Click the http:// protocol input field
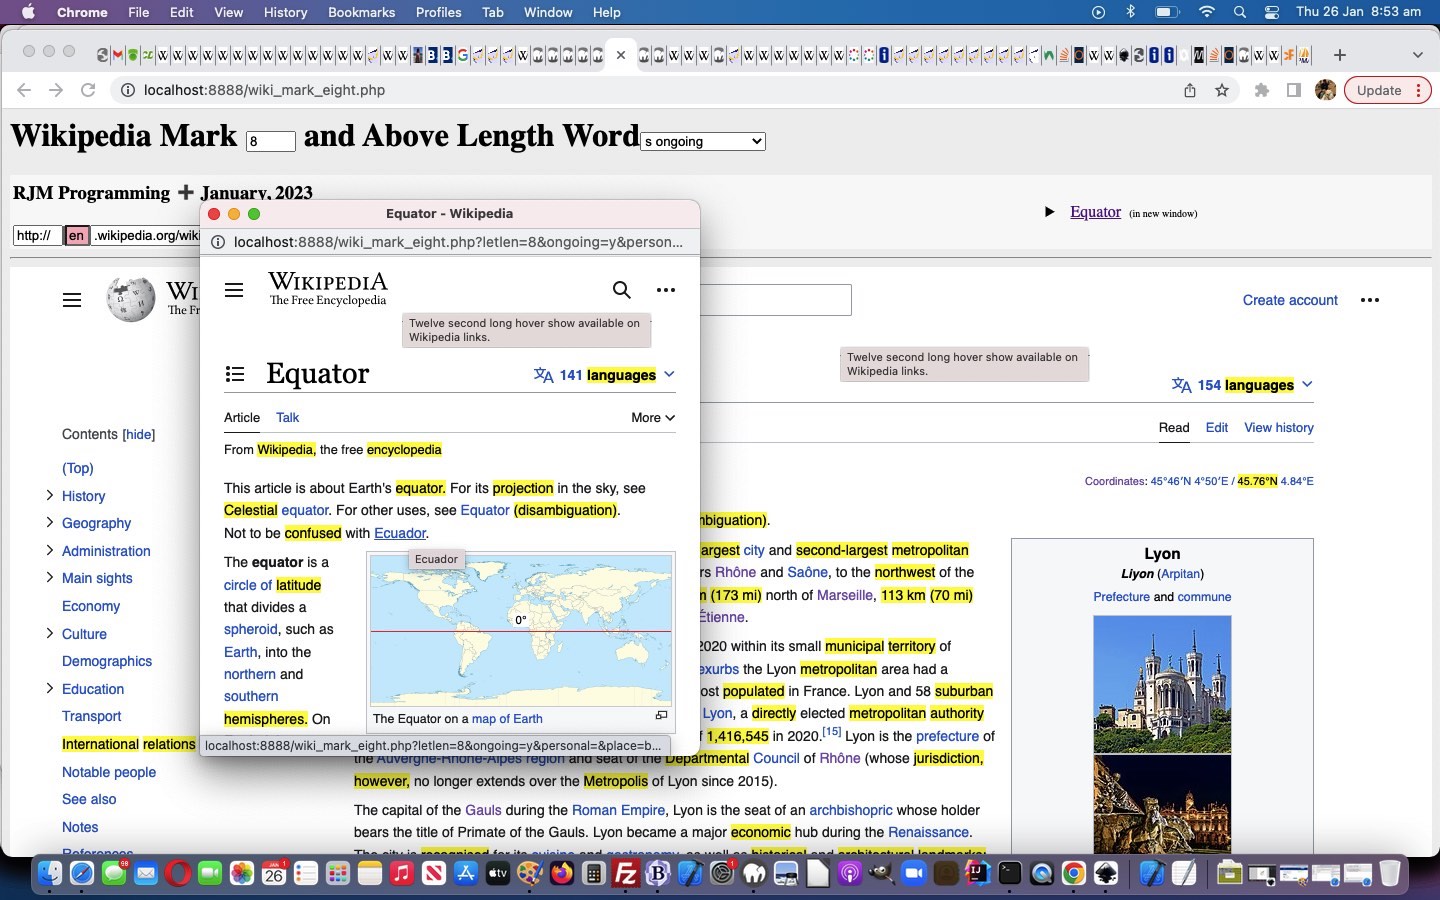 (x=38, y=235)
